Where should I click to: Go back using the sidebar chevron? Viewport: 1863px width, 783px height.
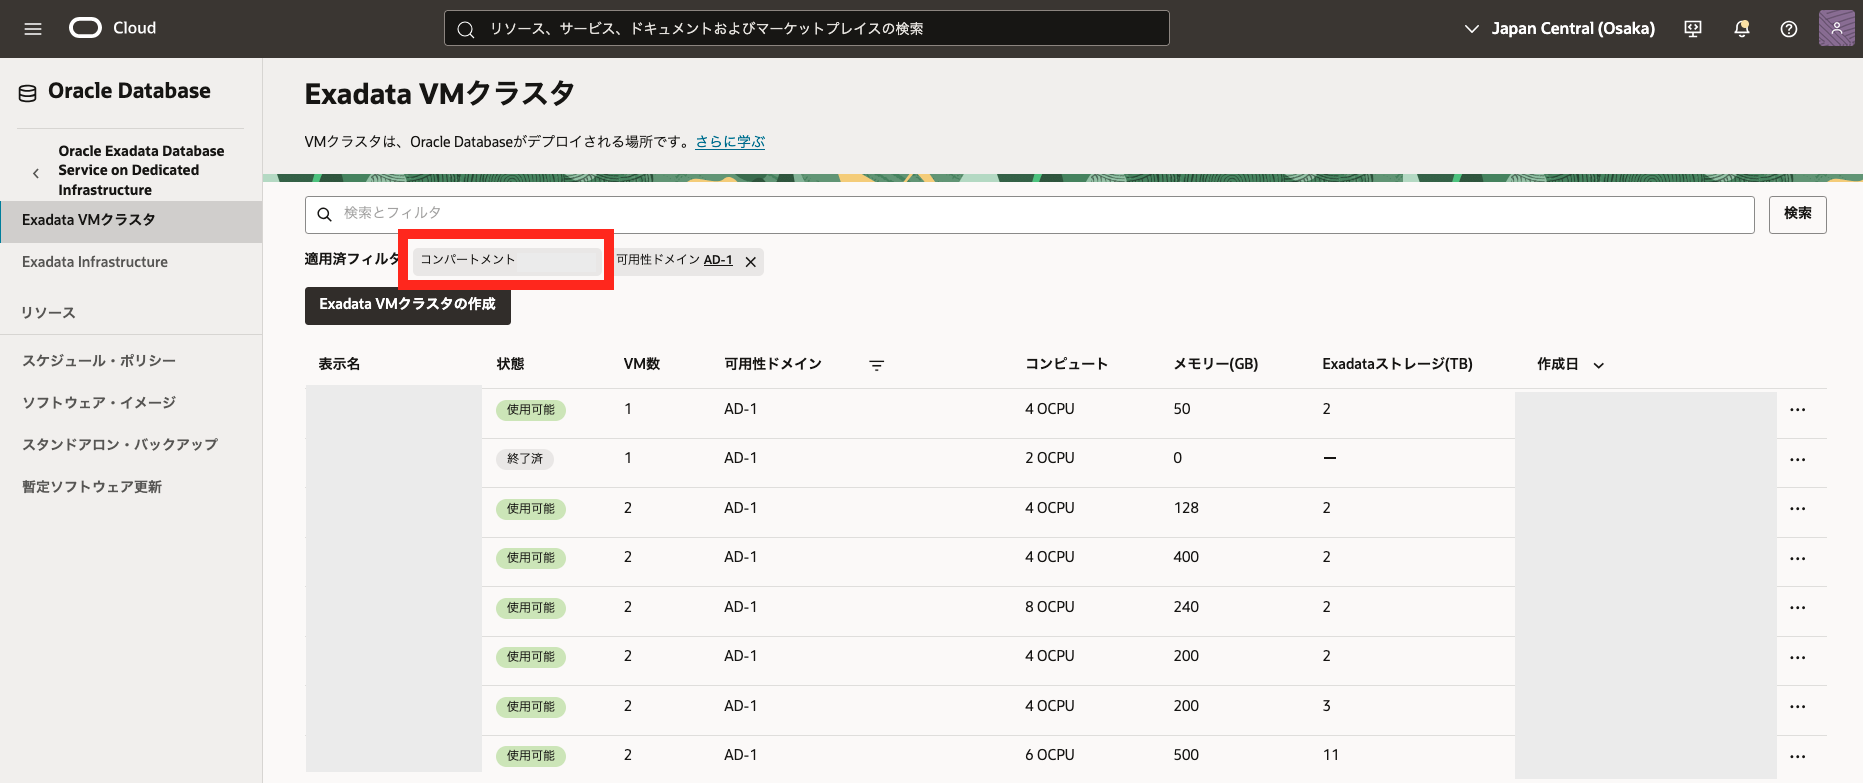(36, 173)
